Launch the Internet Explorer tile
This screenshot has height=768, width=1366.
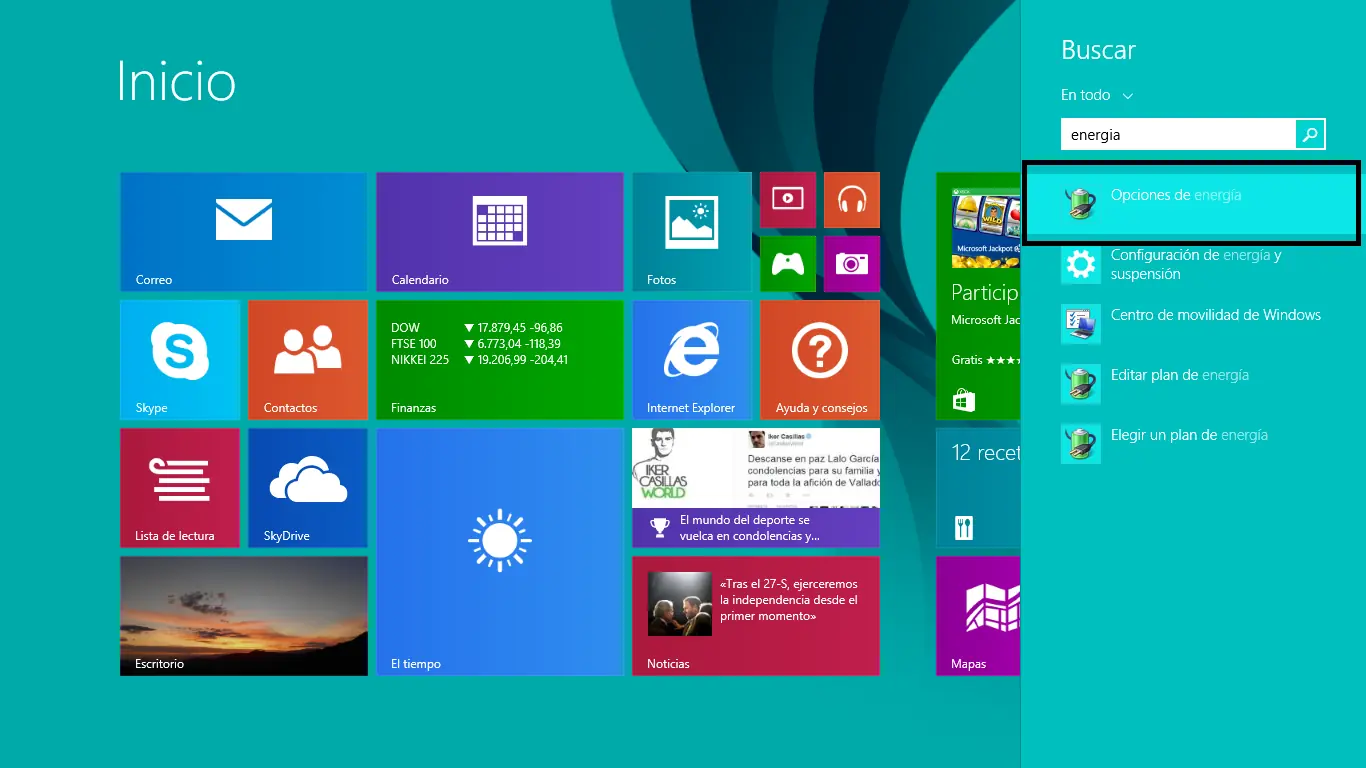pyautogui.click(x=692, y=360)
